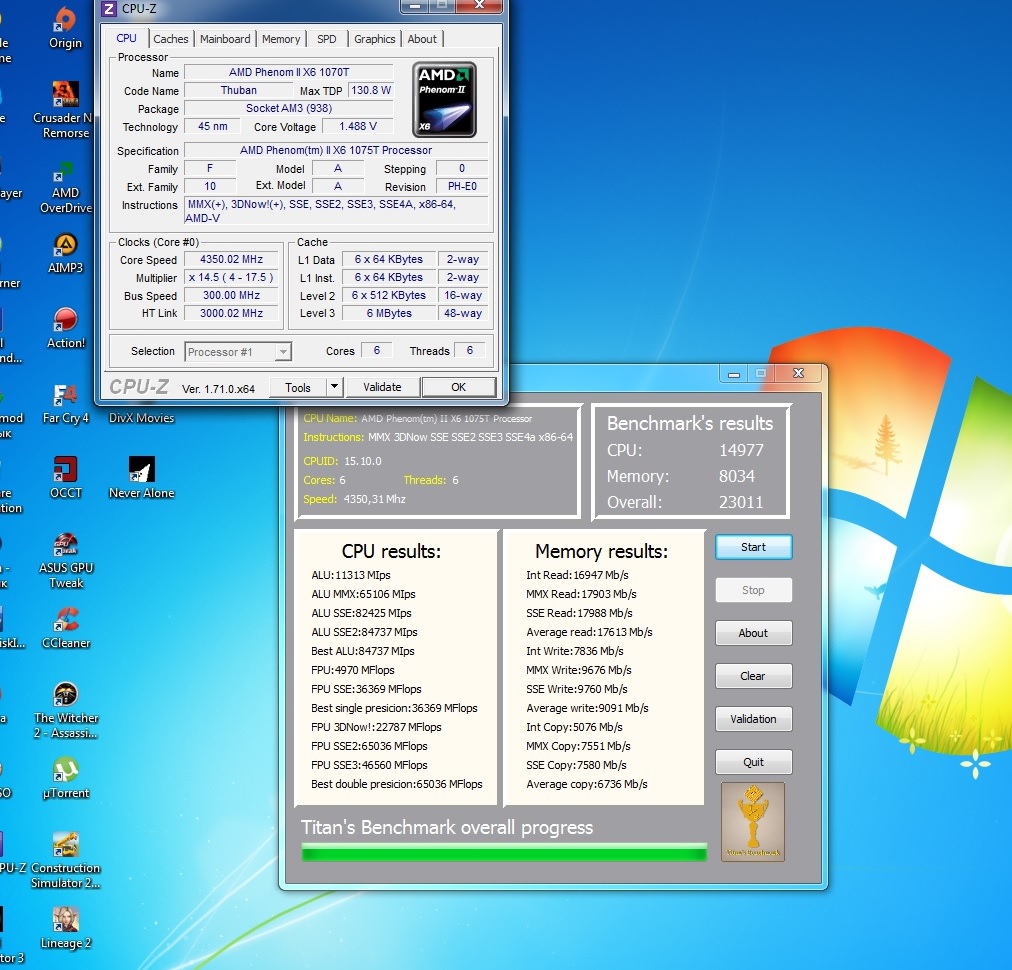The image size is (1012, 970).
Task: Launch ASUS GPU Tweak icon
Action: [65, 561]
